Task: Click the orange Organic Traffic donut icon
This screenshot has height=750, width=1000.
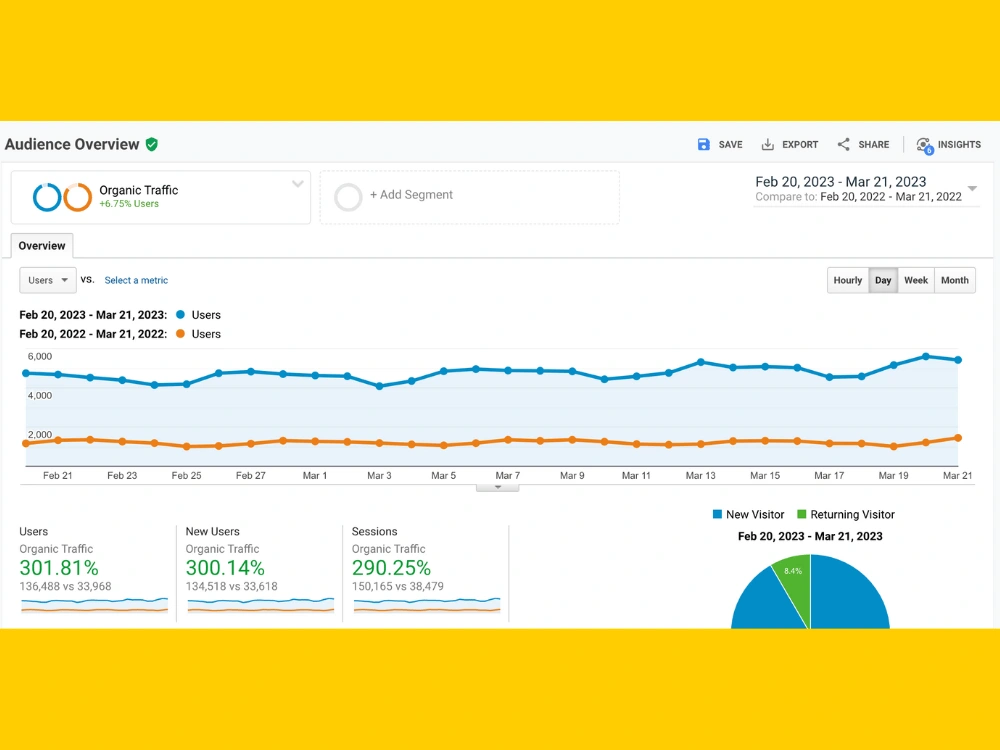Action: coord(77,197)
